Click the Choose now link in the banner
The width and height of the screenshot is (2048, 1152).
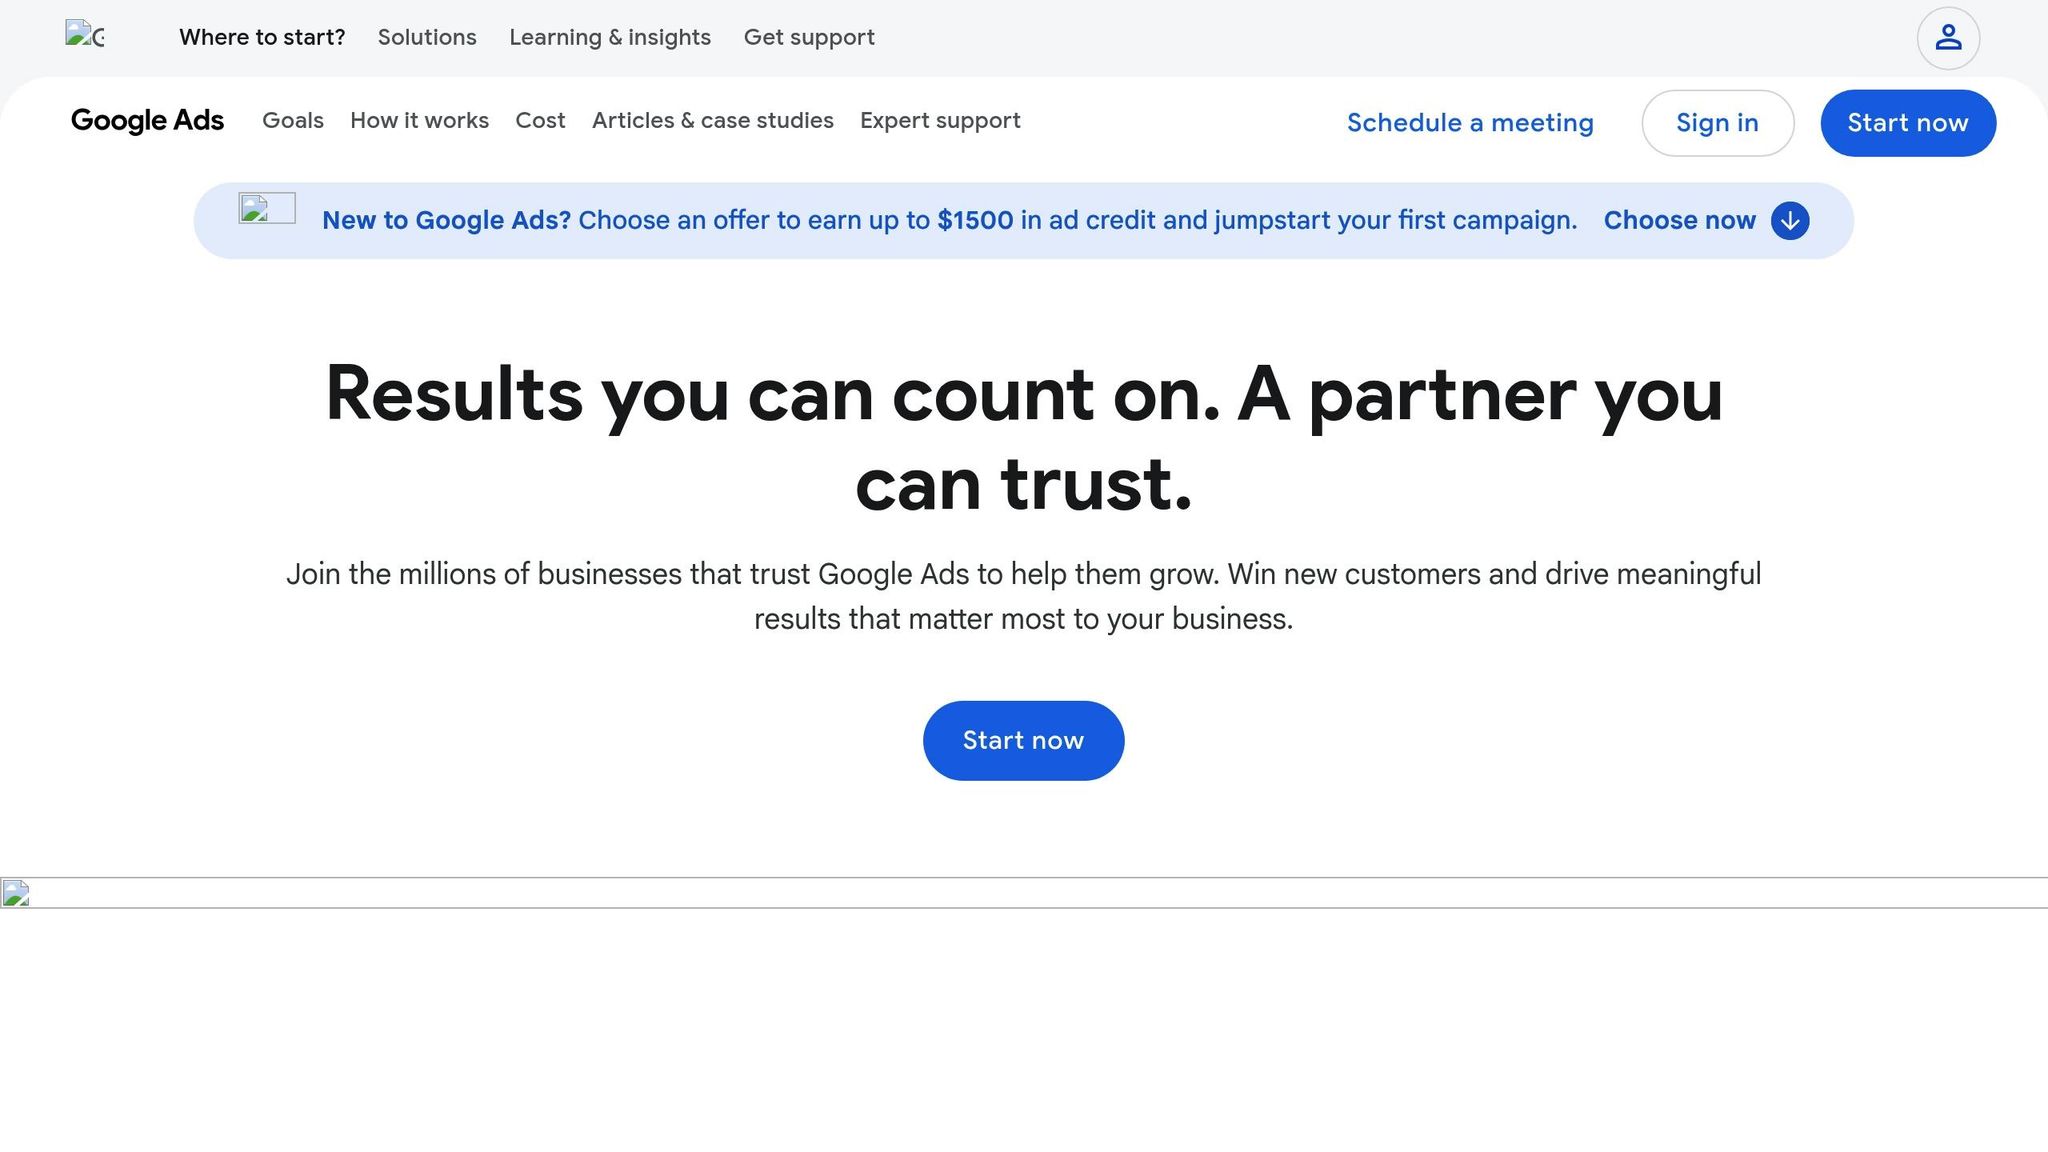[x=1679, y=220]
